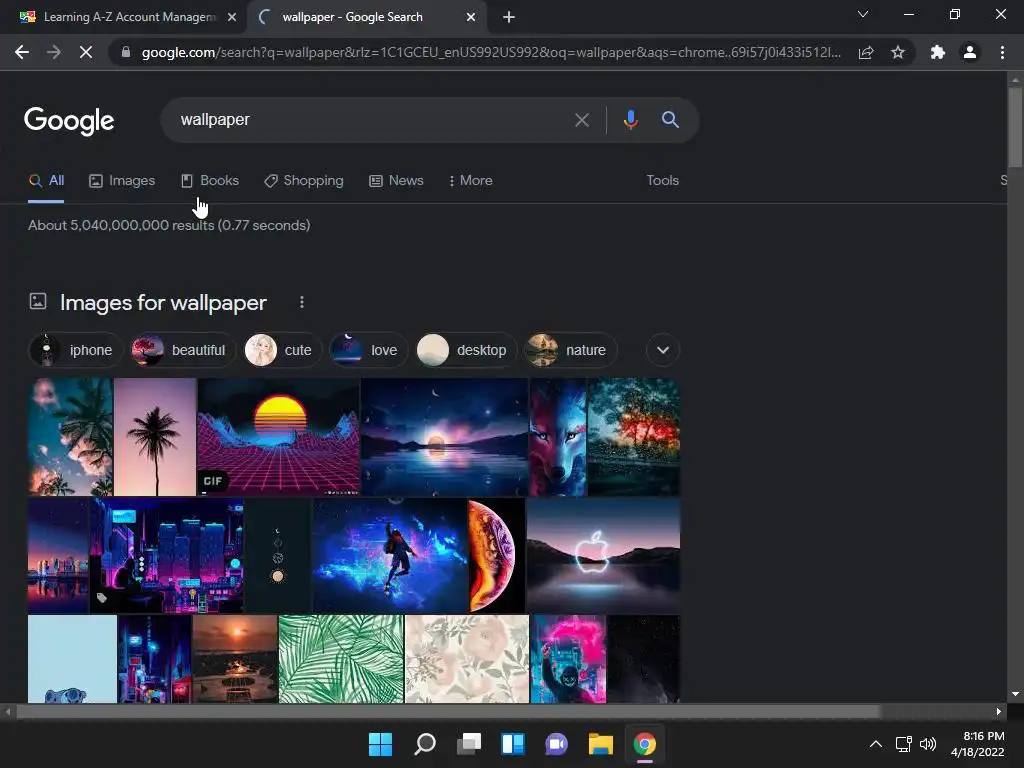Open the Widgets taskbar icon
1024x768 pixels.
click(513, 744)
